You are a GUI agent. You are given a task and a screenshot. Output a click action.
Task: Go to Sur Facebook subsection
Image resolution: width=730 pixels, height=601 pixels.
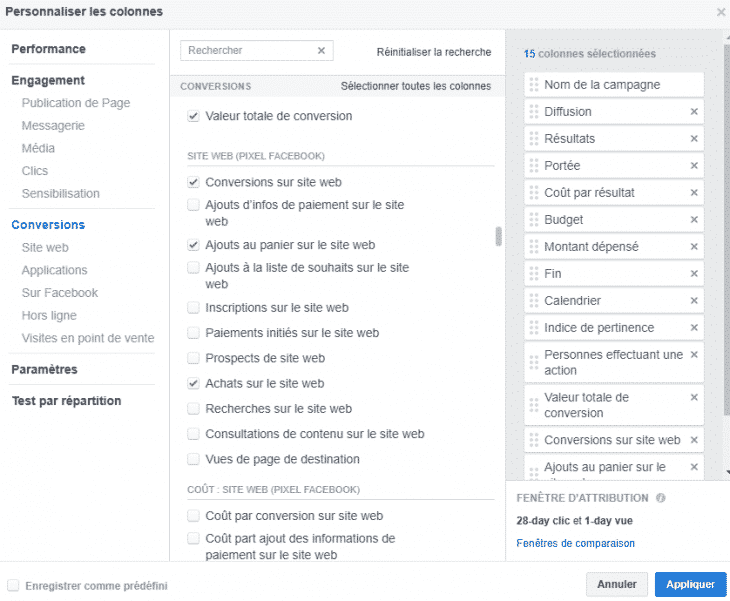pyautogui.click(x=60, y=293)
